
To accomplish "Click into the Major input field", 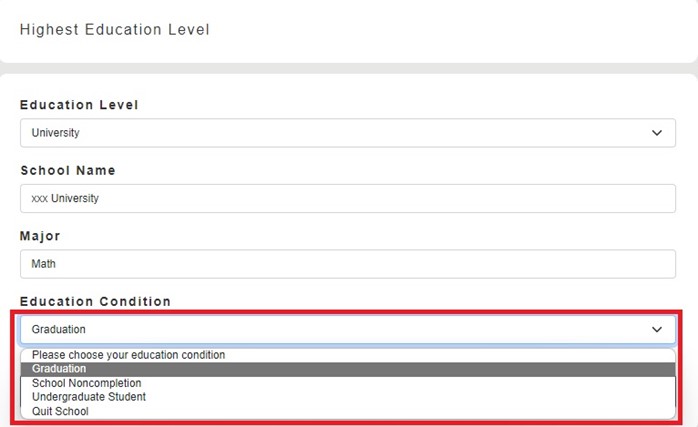I will tap(348, 264).
